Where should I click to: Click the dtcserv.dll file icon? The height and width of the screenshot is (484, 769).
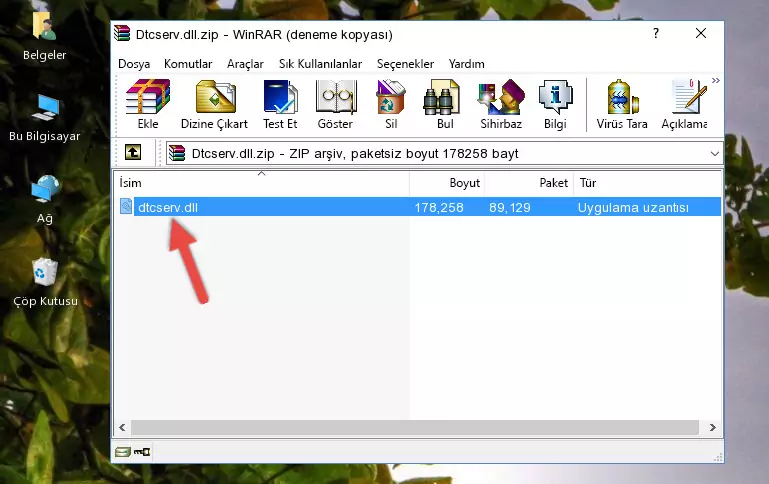point(126,206)
